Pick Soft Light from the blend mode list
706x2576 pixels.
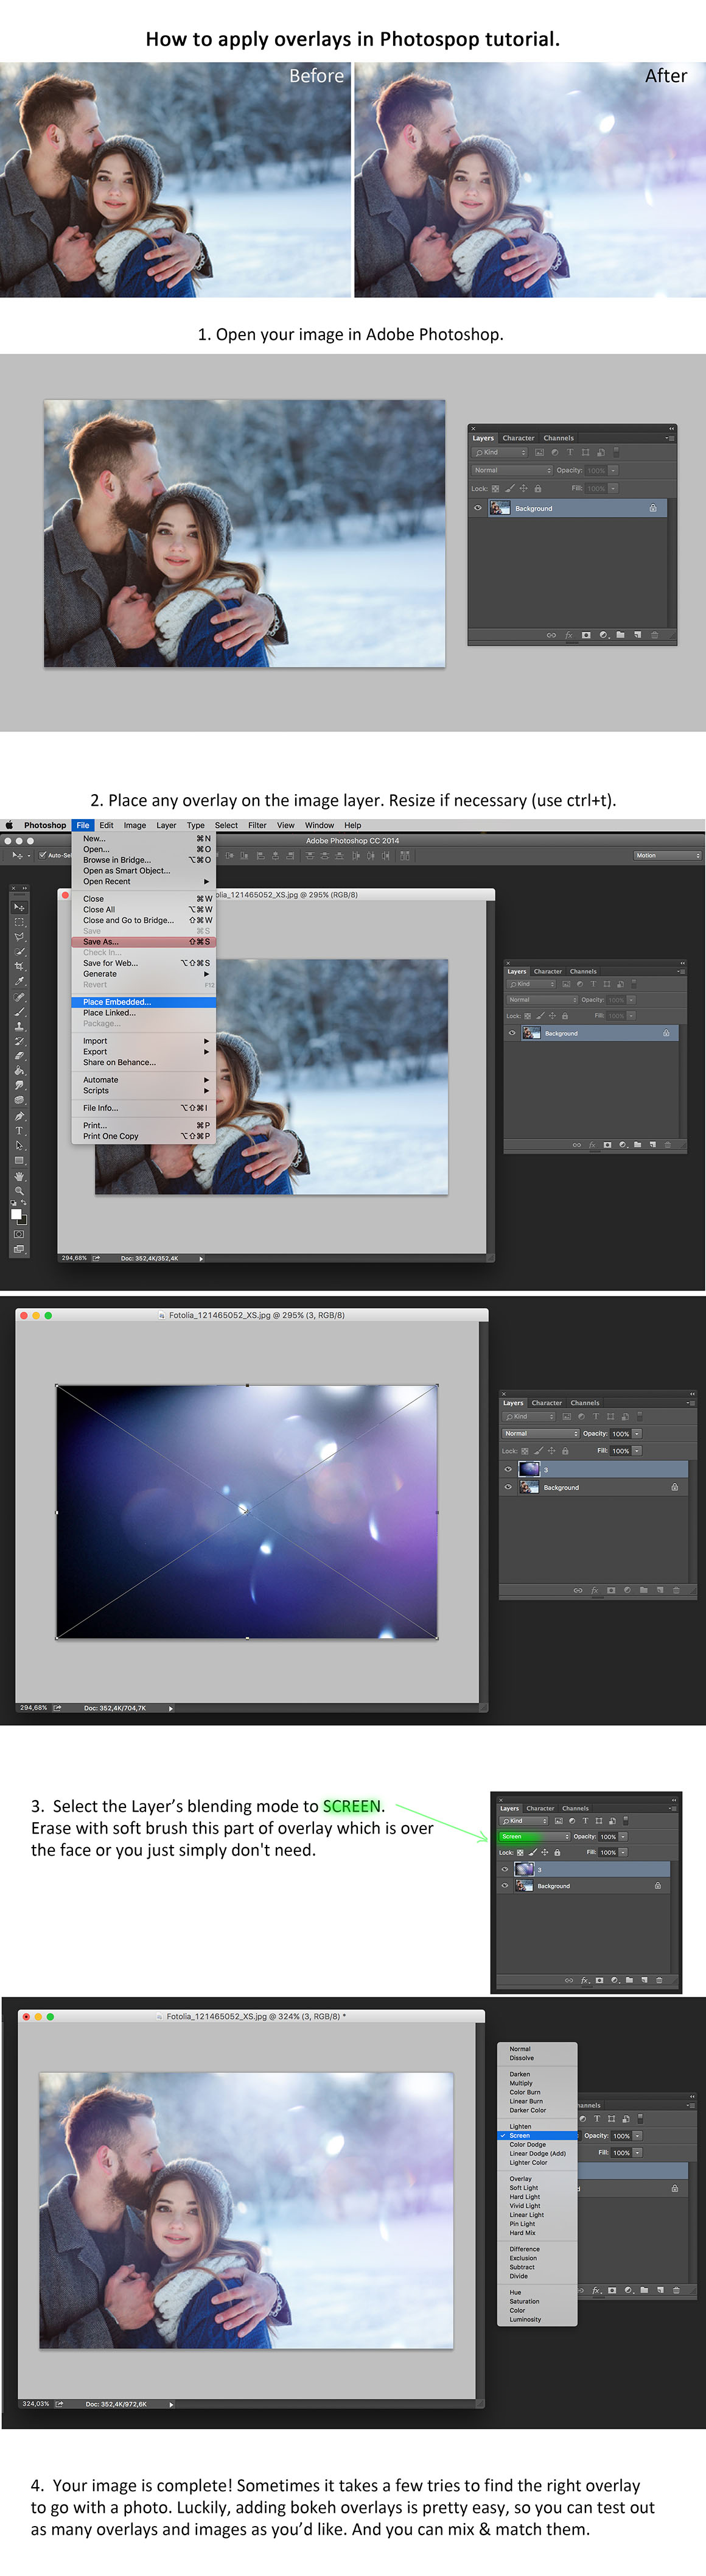[523, 2187]
